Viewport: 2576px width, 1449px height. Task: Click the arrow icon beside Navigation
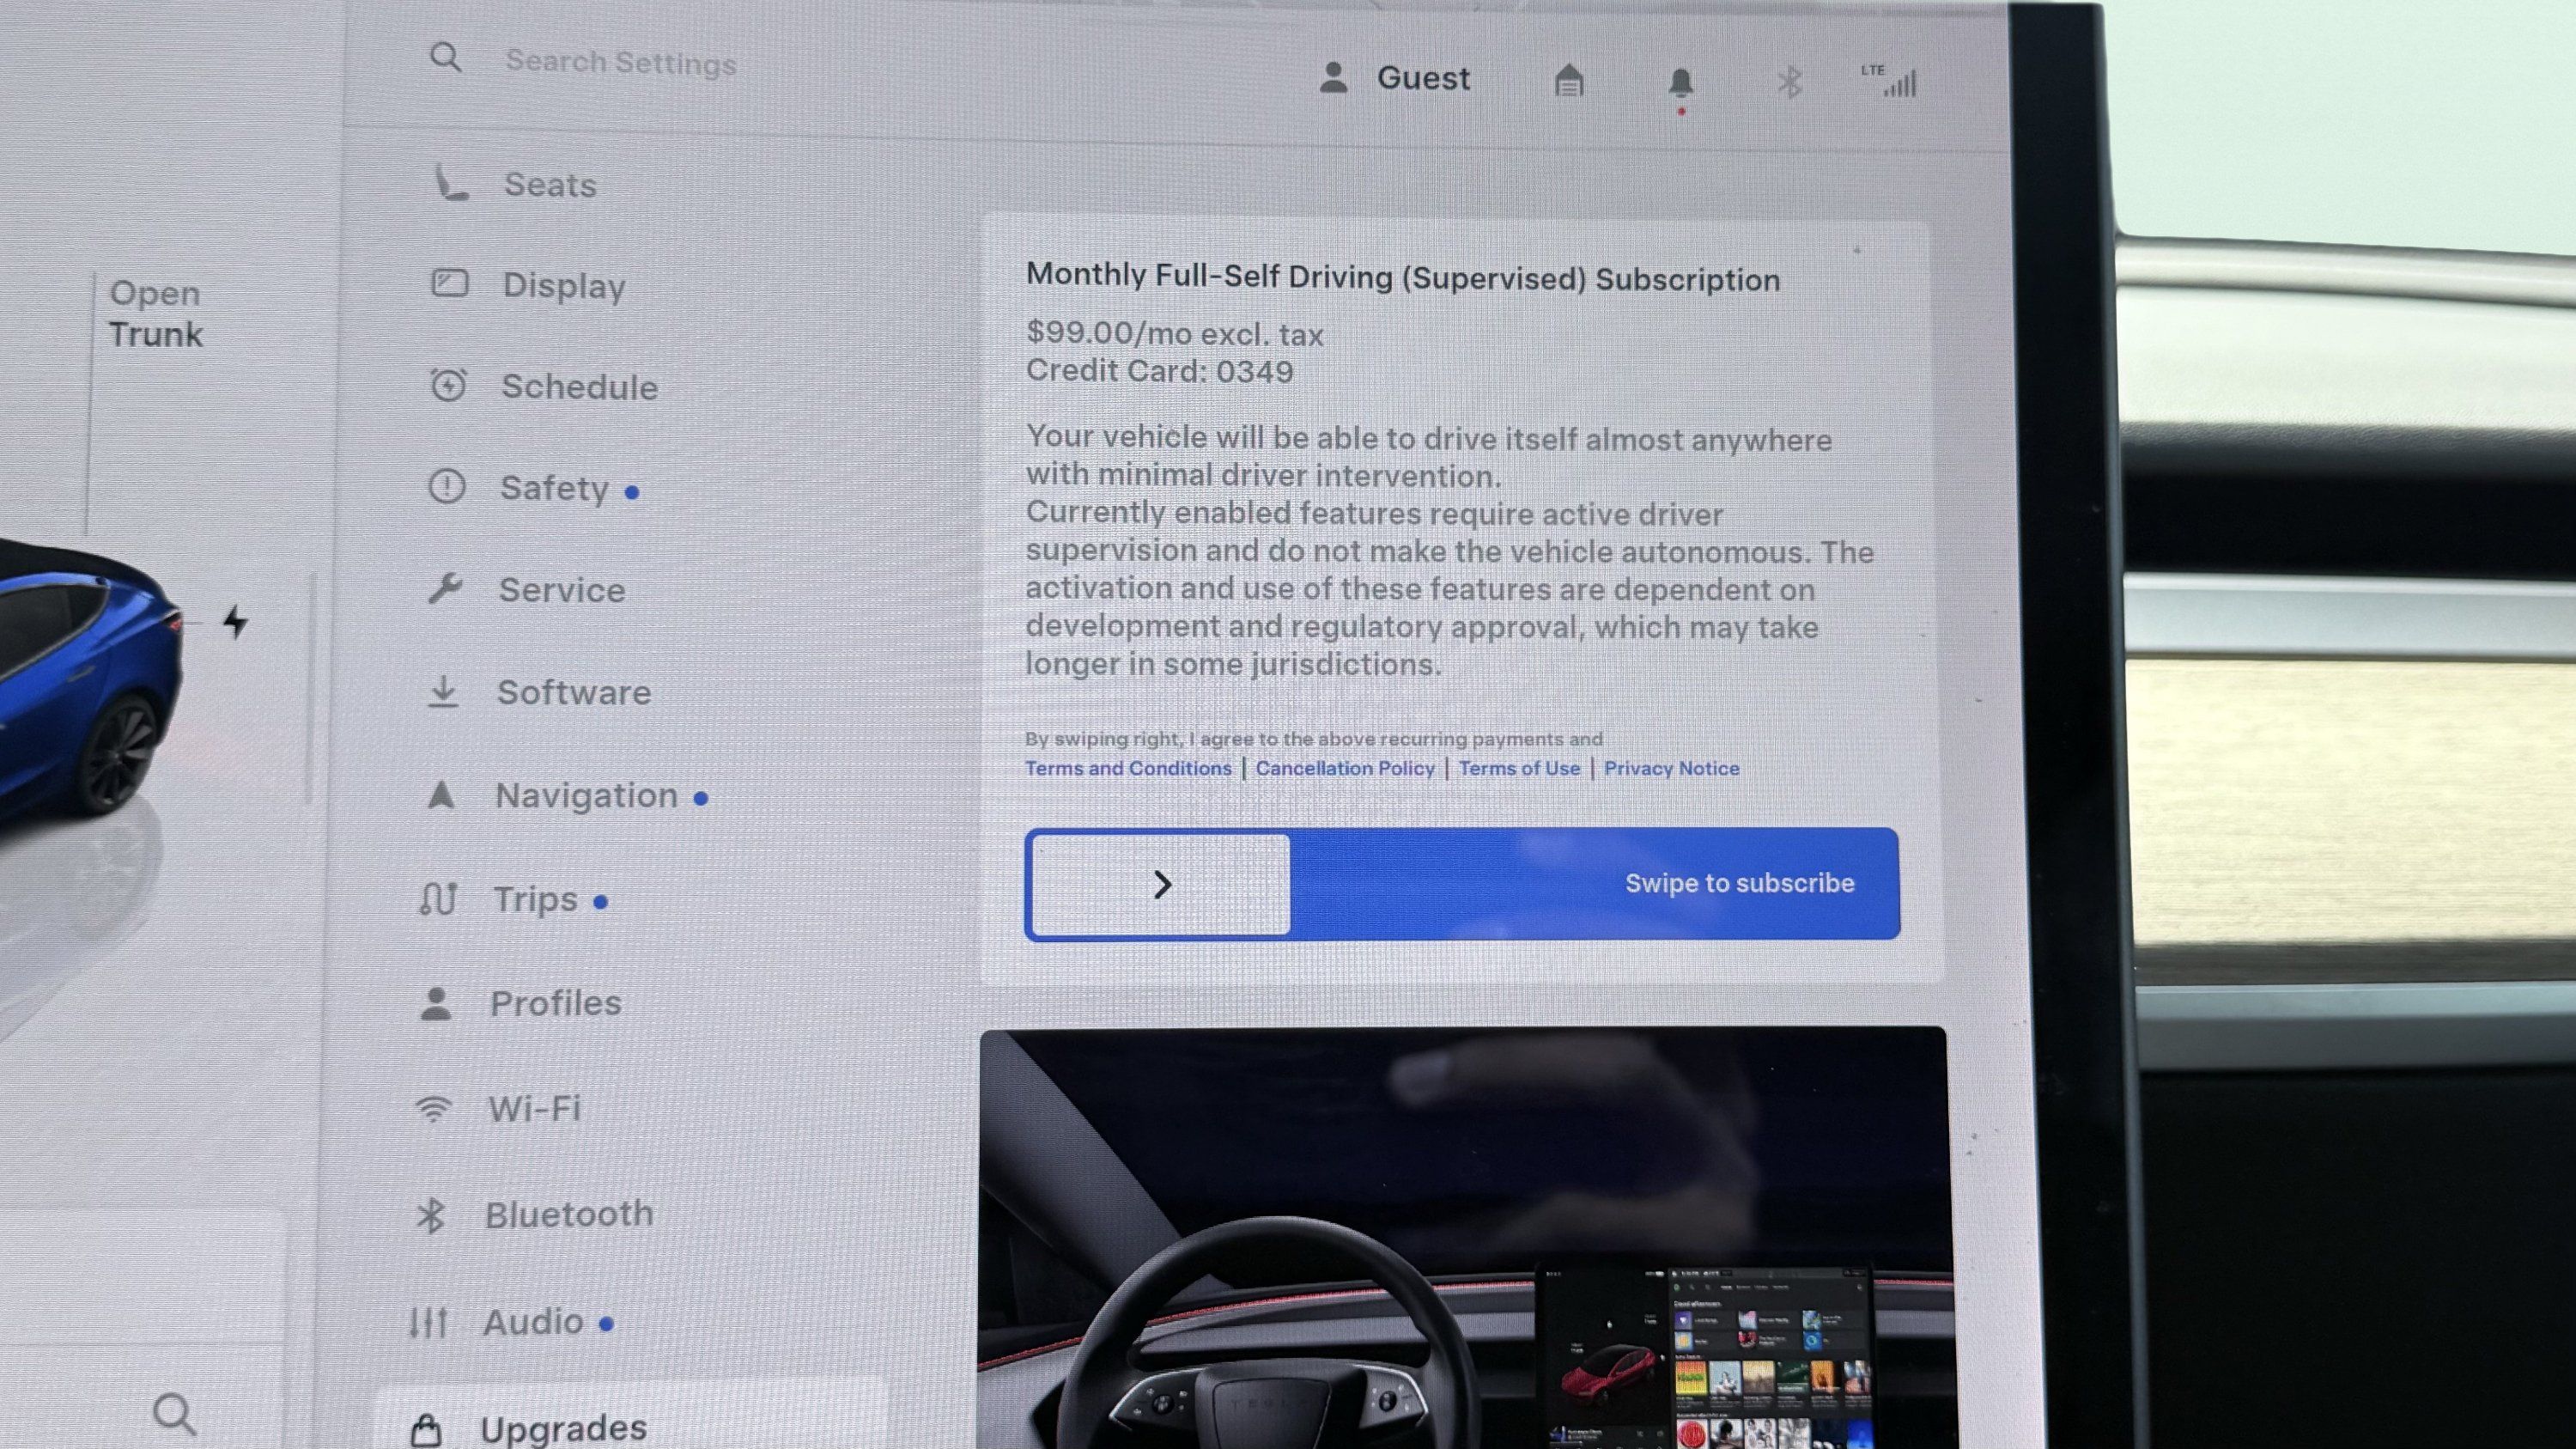click(x=441, y=795)
